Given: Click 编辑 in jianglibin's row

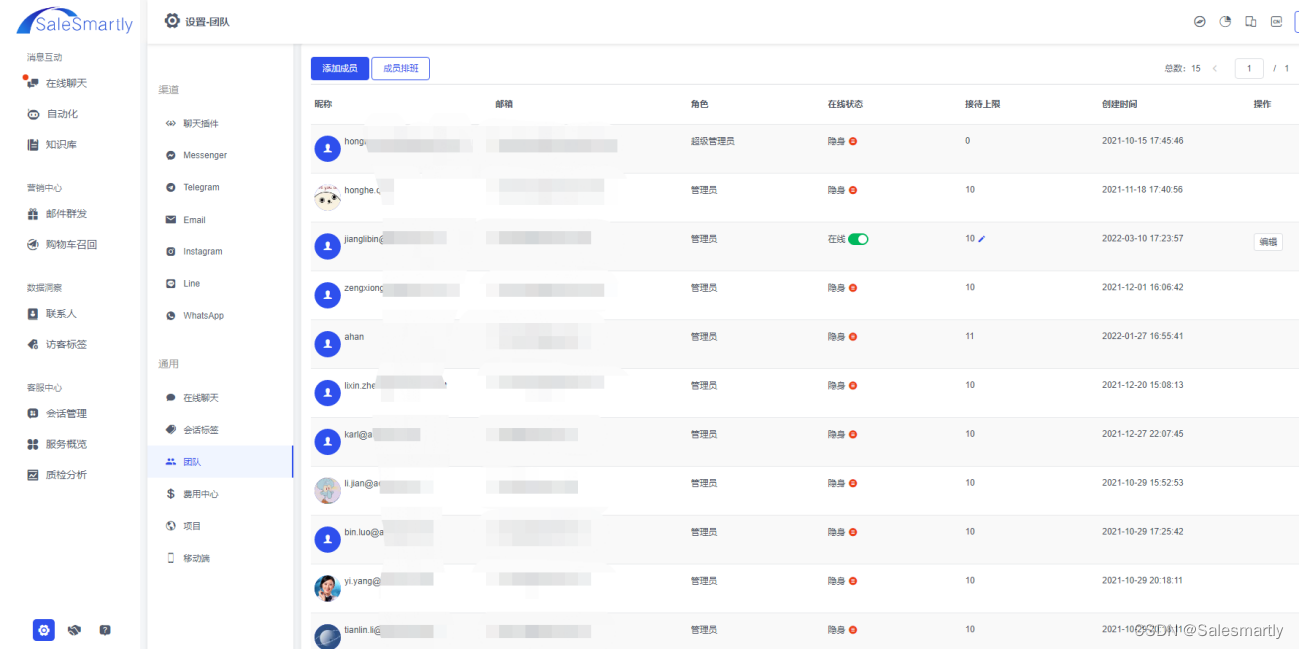Looking at the screenshot, I should pyautogui.click(x=1268, y=242).
